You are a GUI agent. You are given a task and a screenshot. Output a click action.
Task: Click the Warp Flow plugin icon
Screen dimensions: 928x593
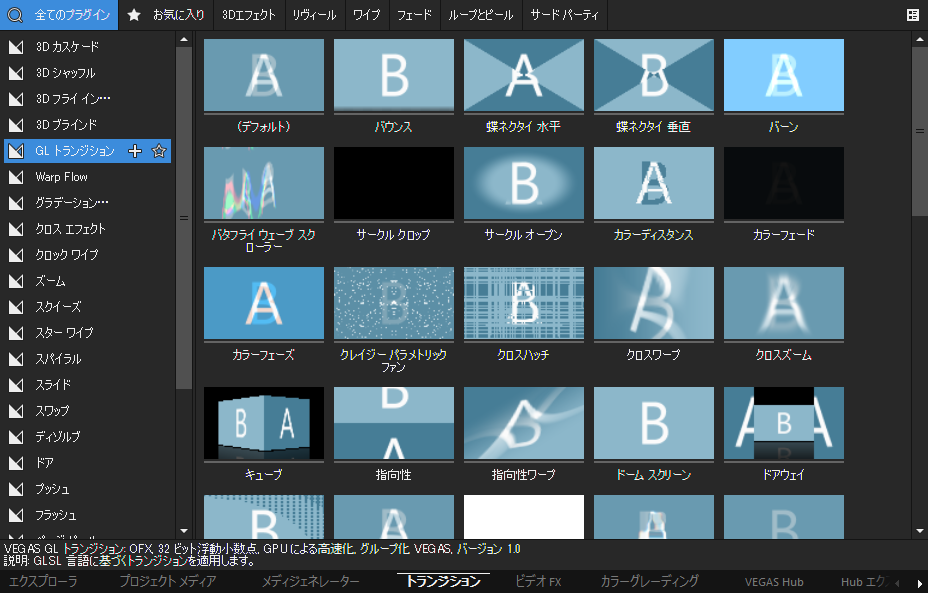coord(15,177)
